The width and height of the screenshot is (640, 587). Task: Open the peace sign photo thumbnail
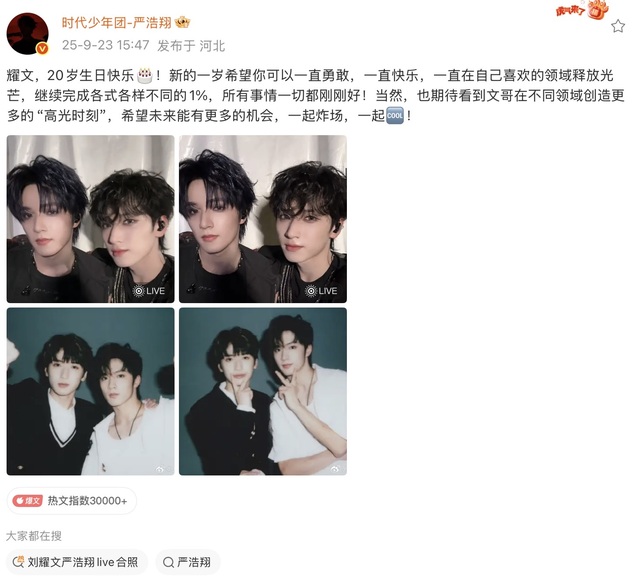pyautogui.click(x=263, y=391)
